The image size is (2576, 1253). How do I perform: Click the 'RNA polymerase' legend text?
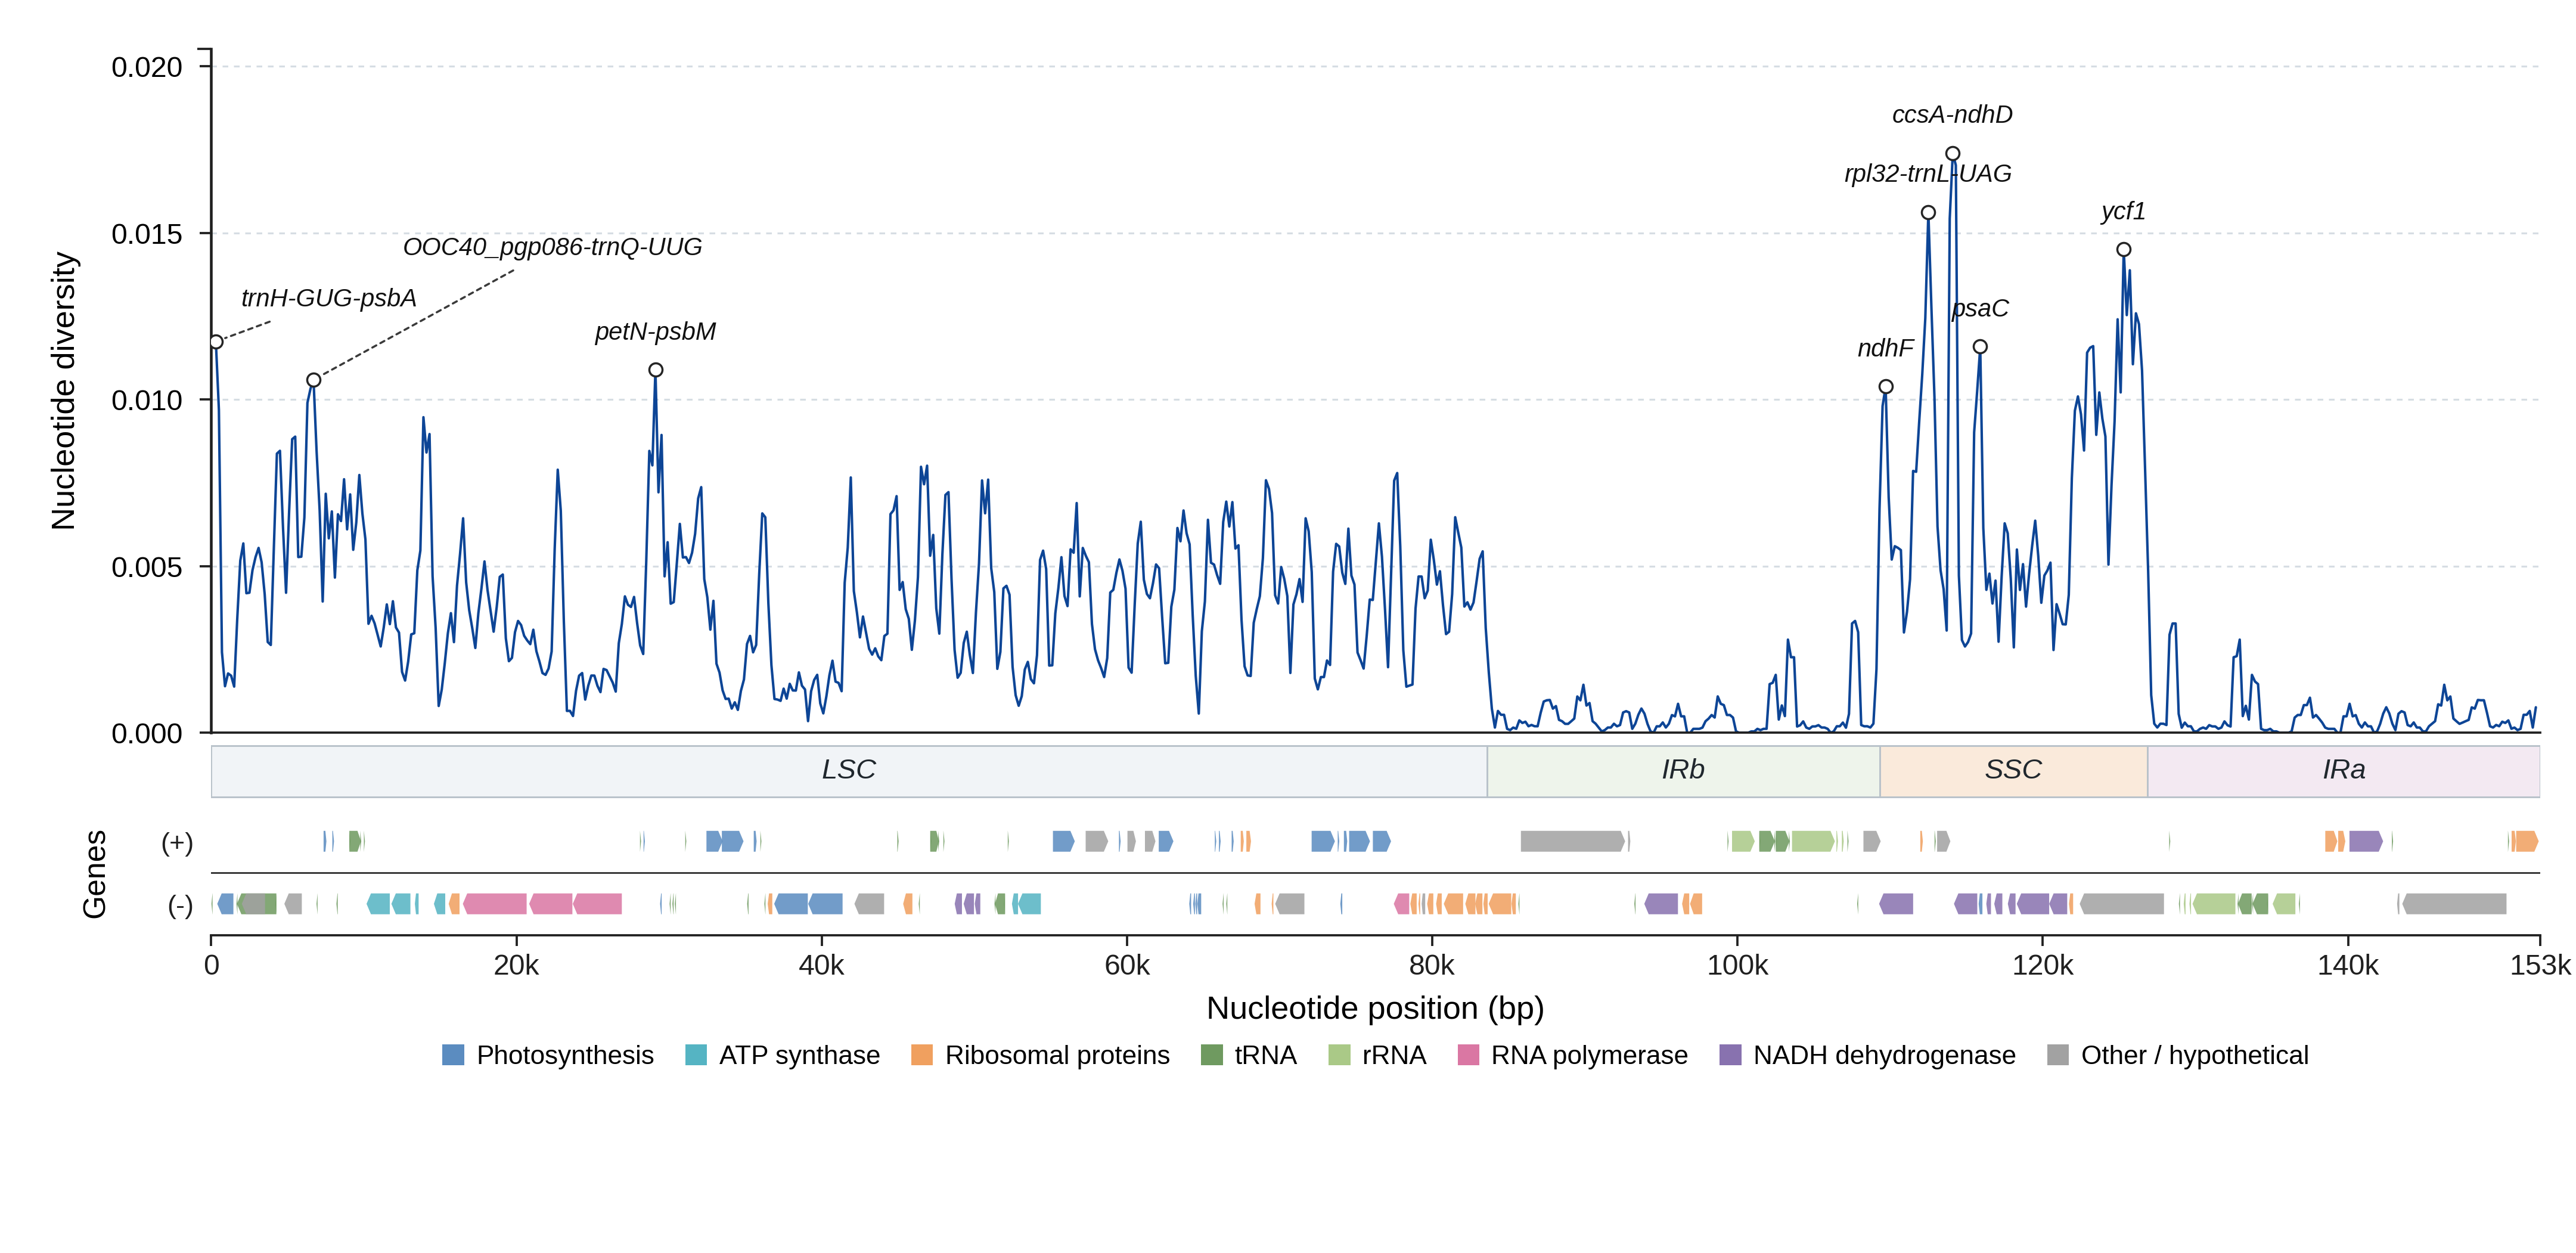point(1589,1055)
